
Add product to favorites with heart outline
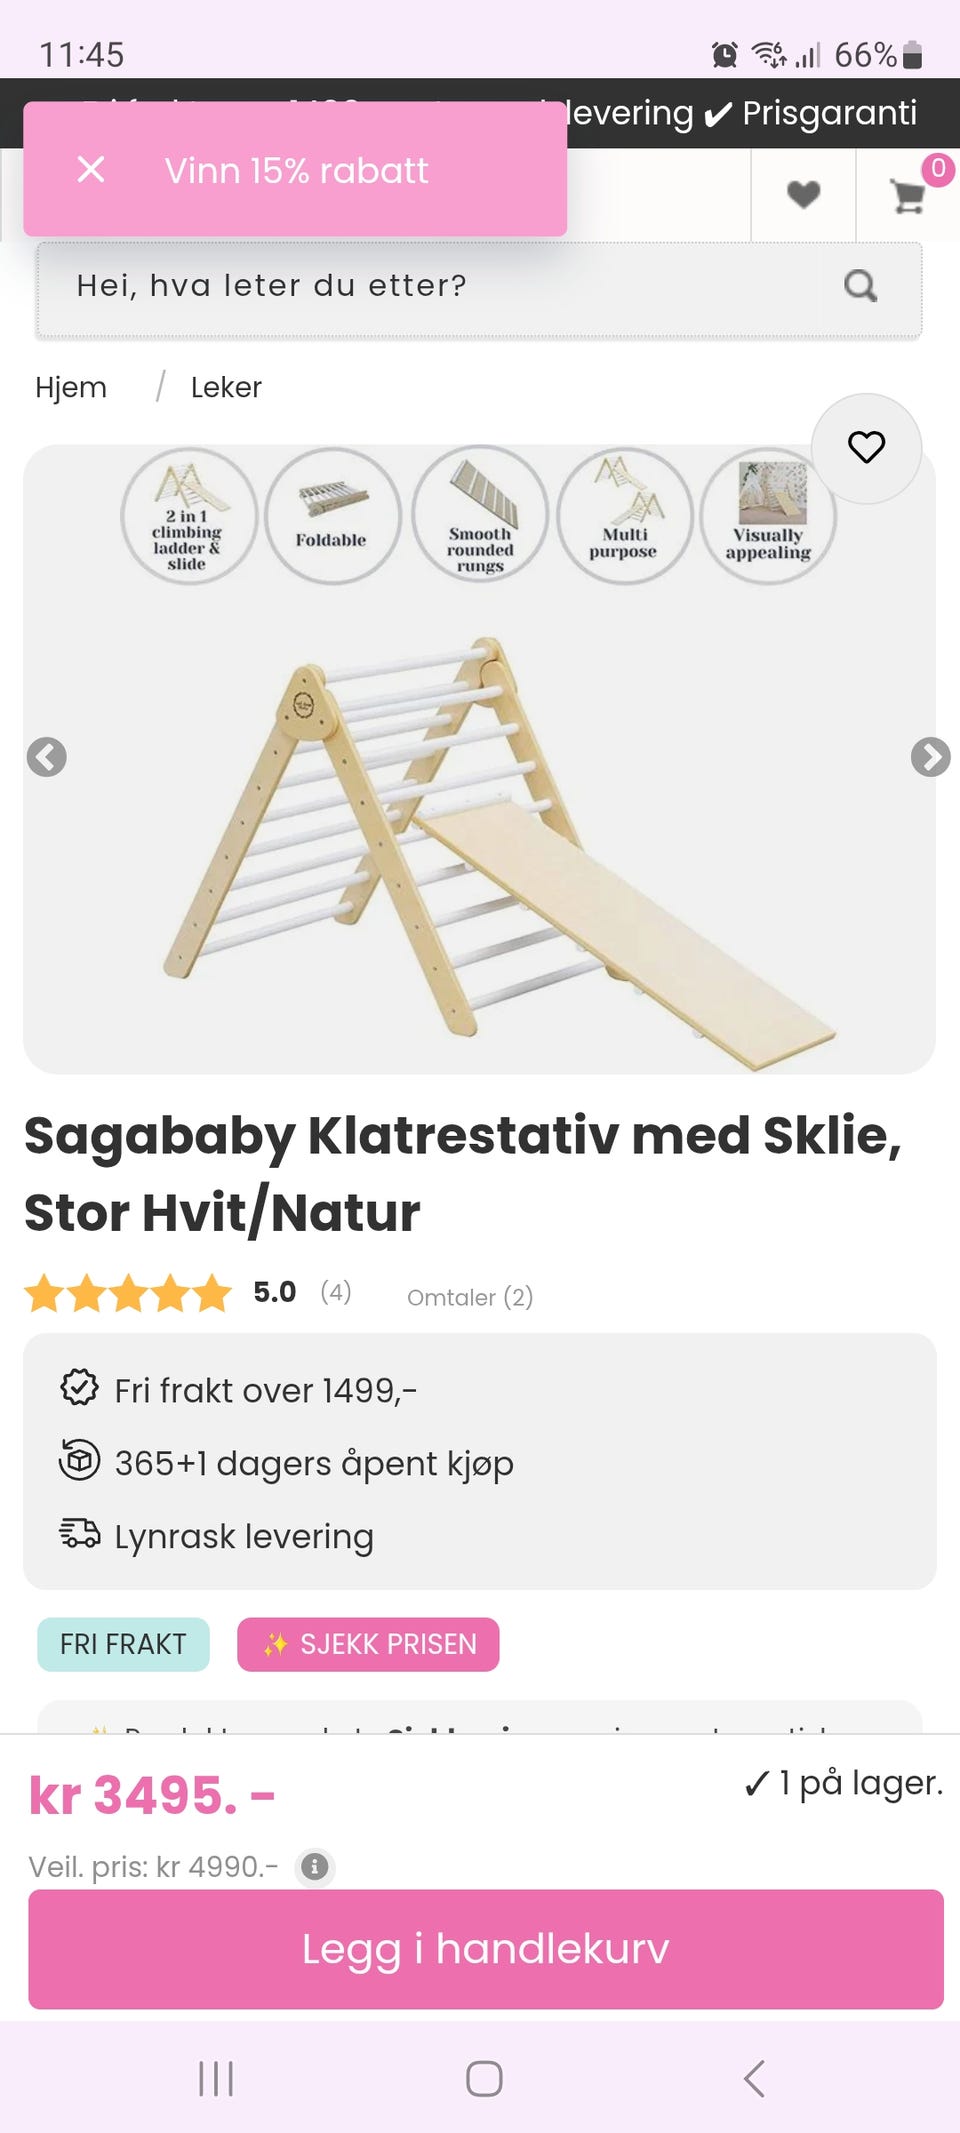tap(866, 447)
